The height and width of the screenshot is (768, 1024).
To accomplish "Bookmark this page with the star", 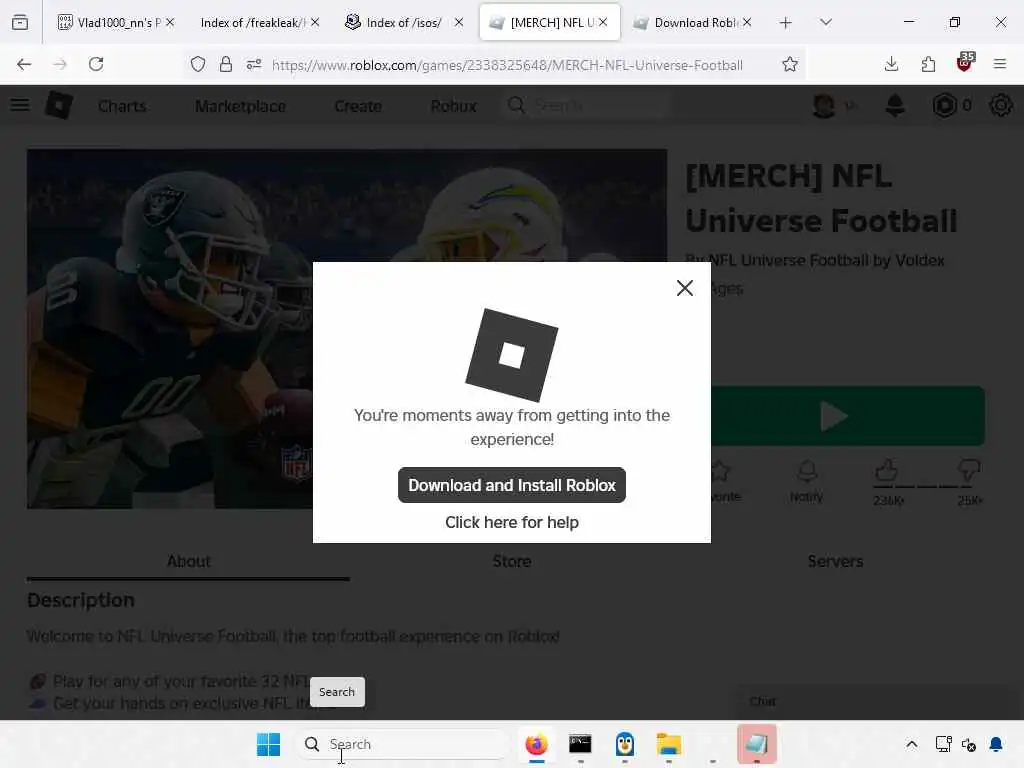I will [x=790, y=64].
